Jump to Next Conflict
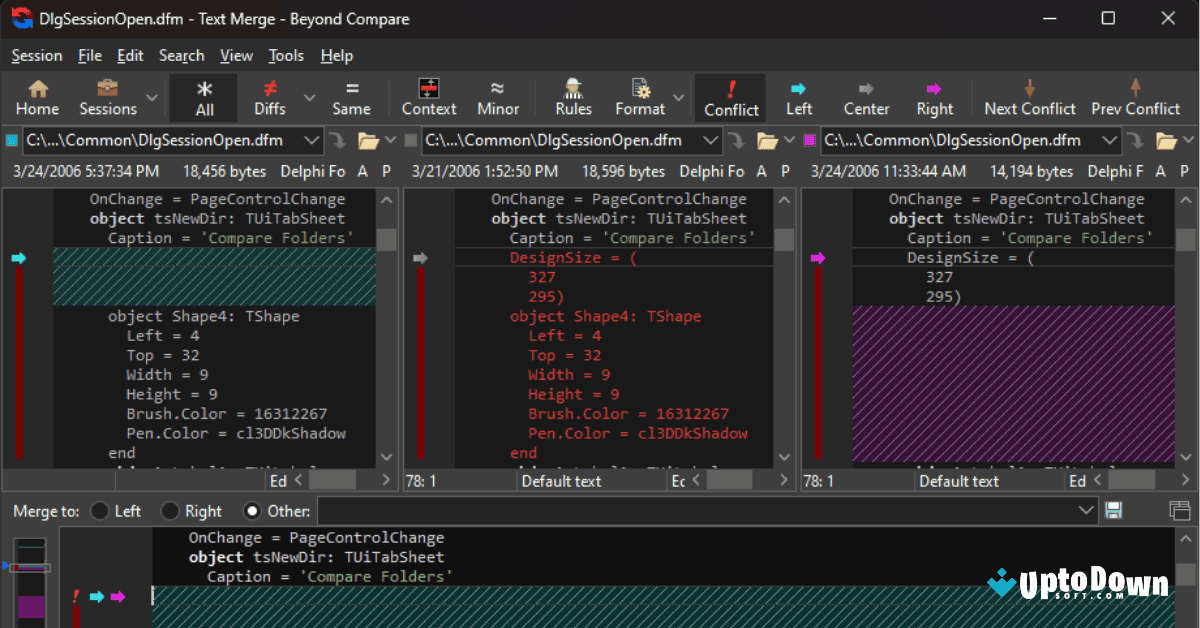This screenshot has height=628, width=1200. tap(1029, 97)
